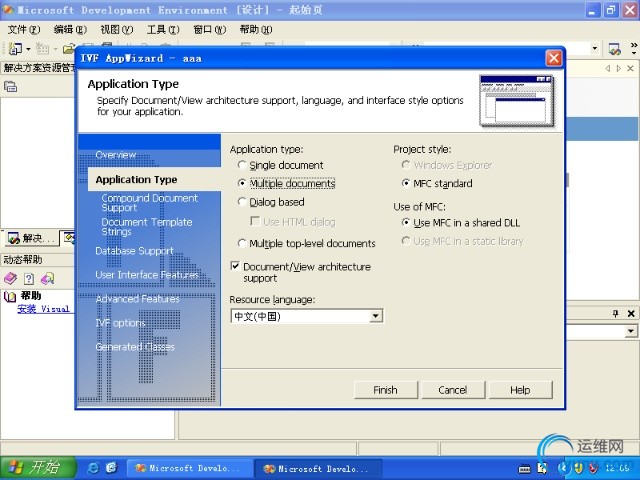
Task: Close the start page document tab with X
Action: click(631, 69)
